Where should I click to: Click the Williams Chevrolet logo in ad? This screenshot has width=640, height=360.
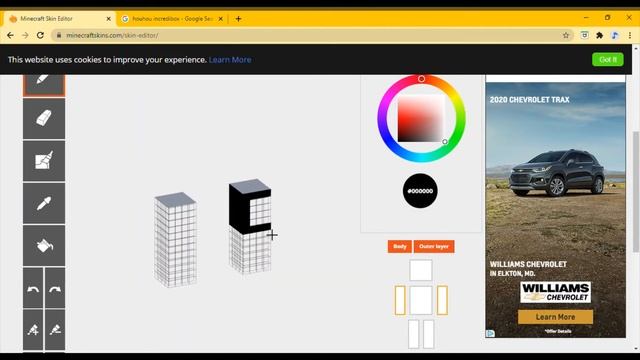(555, 292)
